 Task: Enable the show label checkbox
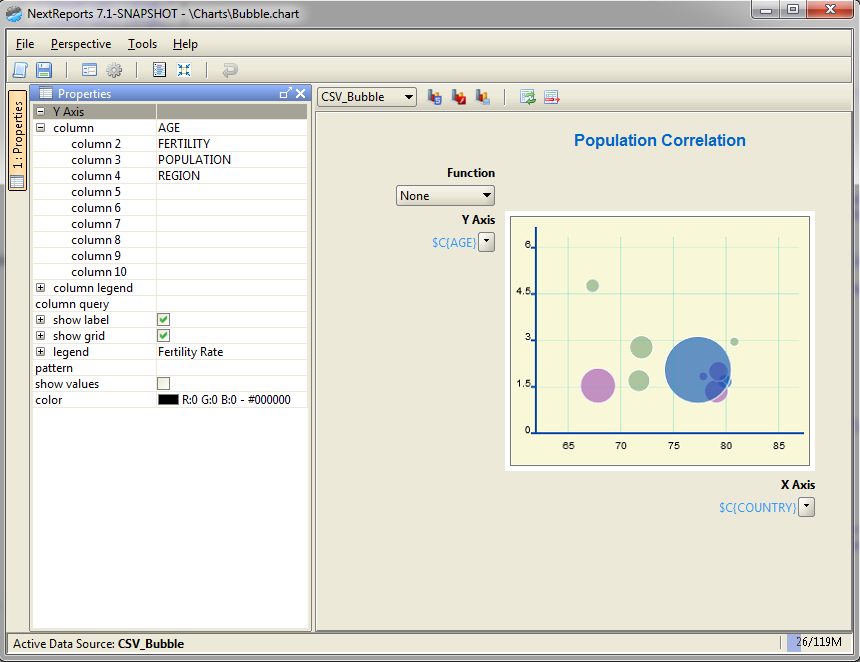(163, 319)
